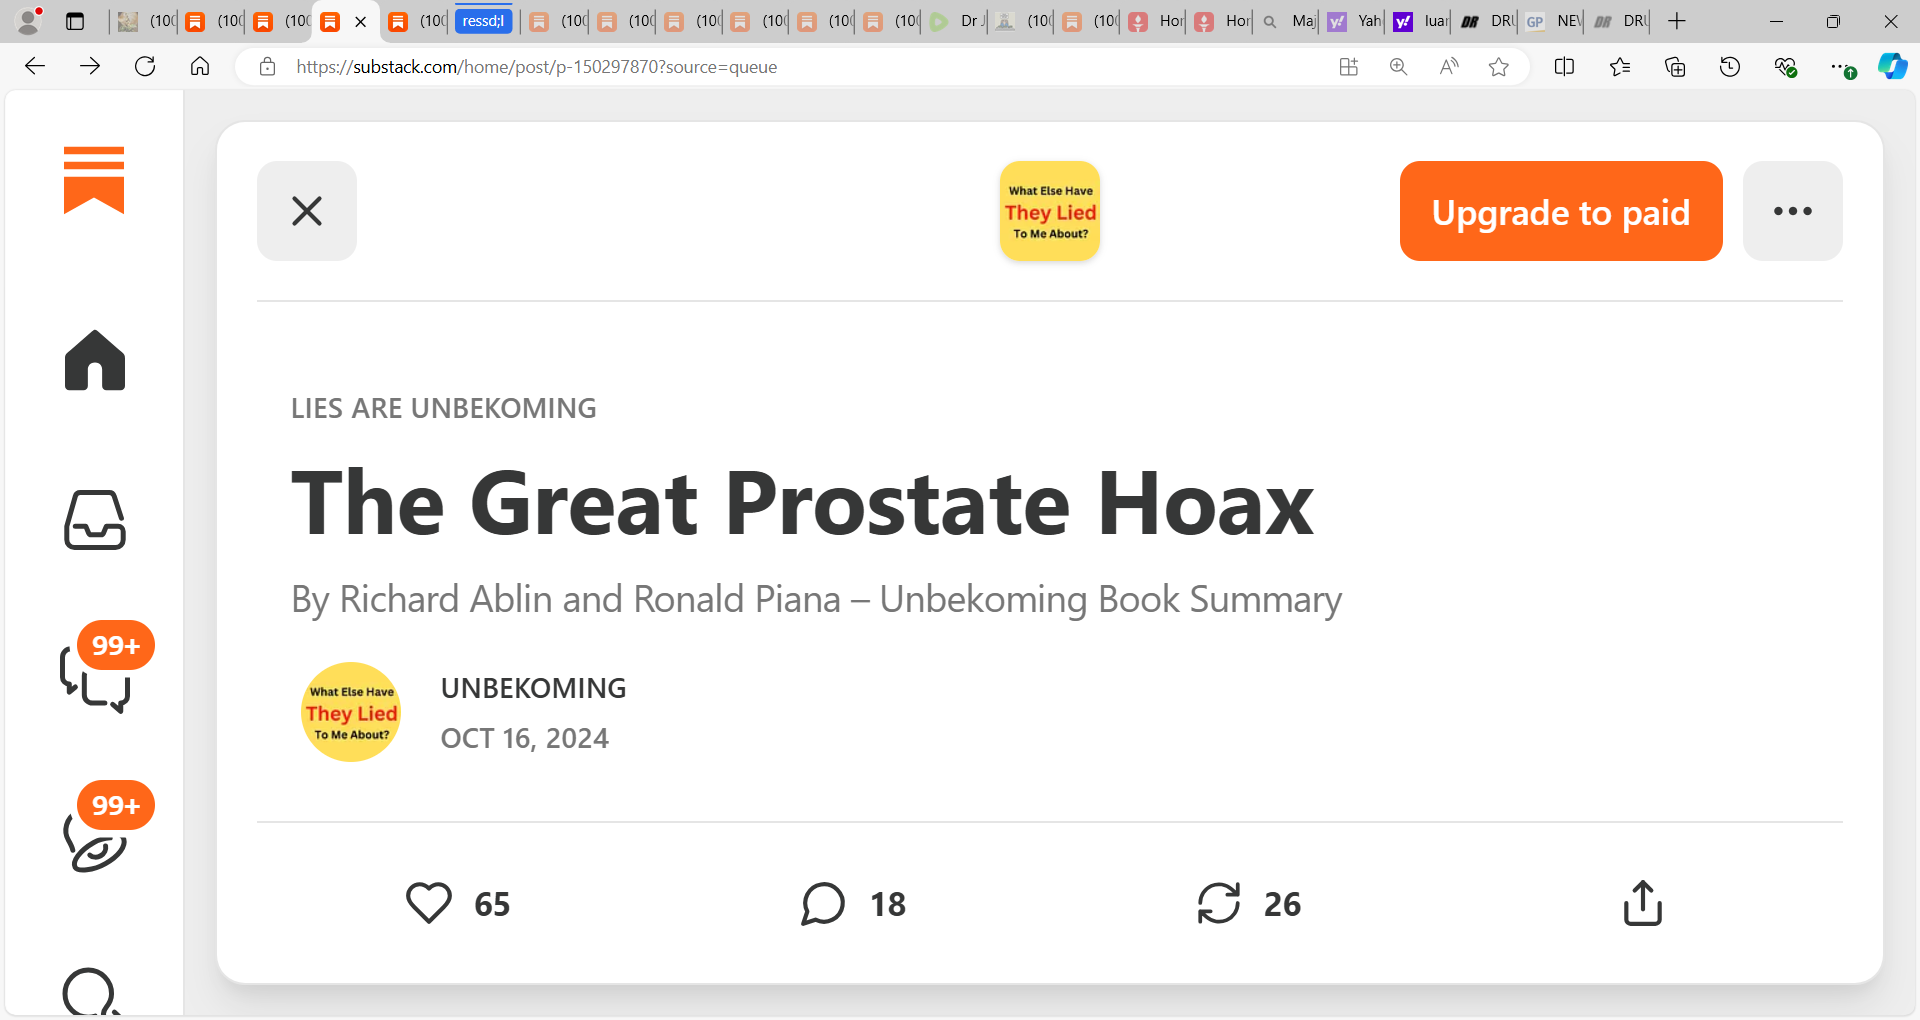Click the publication logo at the top center
This screenshot has height=1020, width=1920.
tap(1050, 211)
